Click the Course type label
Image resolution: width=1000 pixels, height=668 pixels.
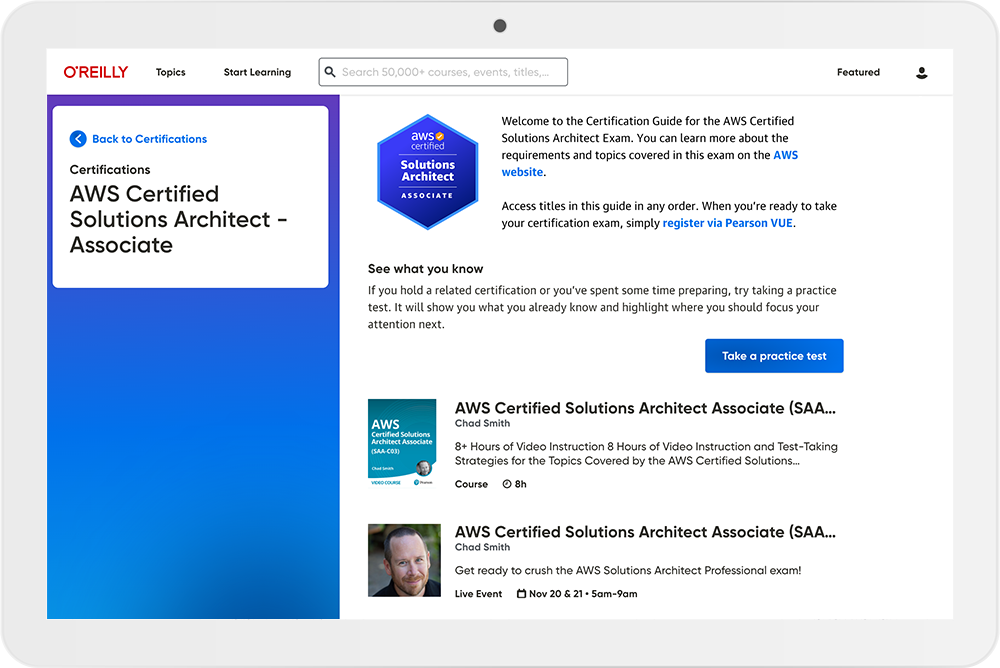coord(471,484)
